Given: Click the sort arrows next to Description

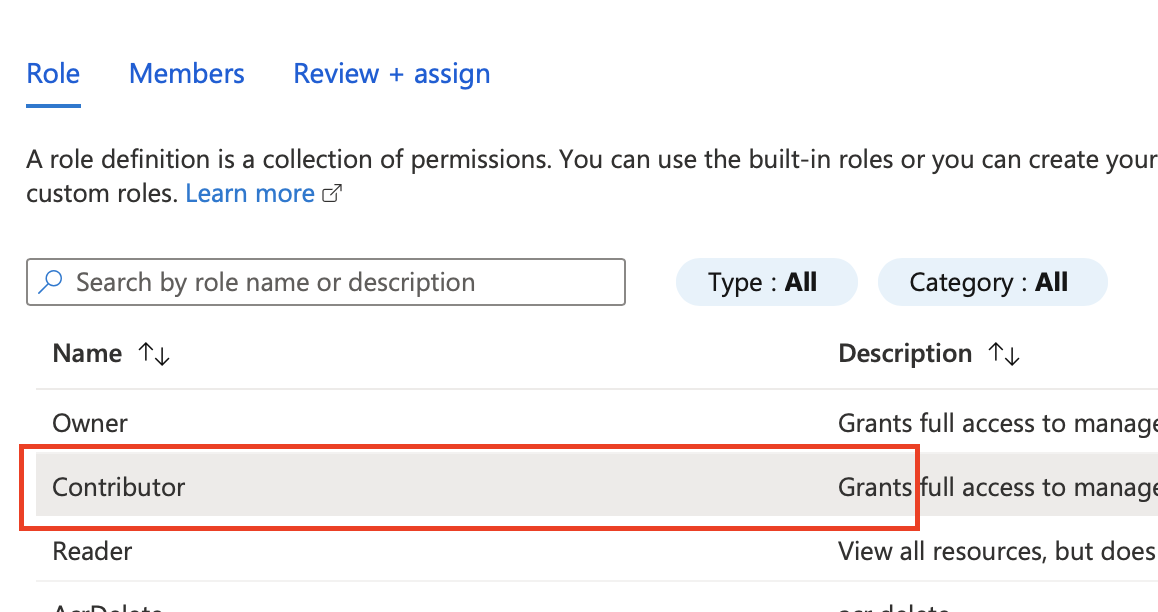Looking at the screenshot, I should [x=1004, y=354].
